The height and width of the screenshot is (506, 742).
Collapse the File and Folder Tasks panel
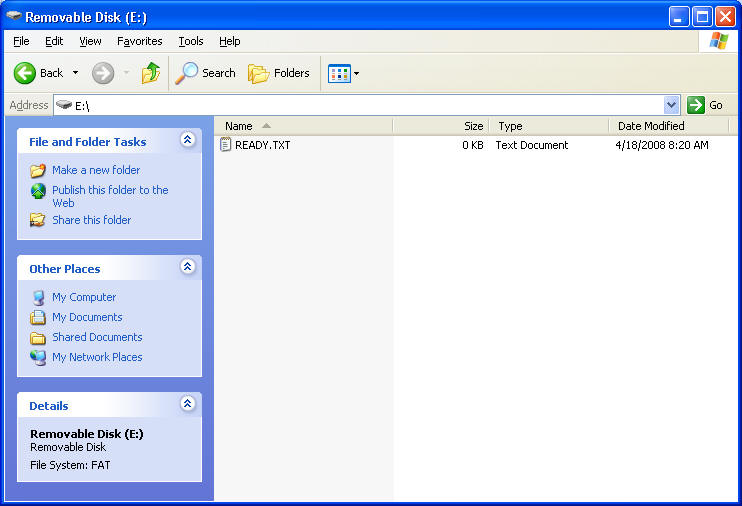(187, 140)
